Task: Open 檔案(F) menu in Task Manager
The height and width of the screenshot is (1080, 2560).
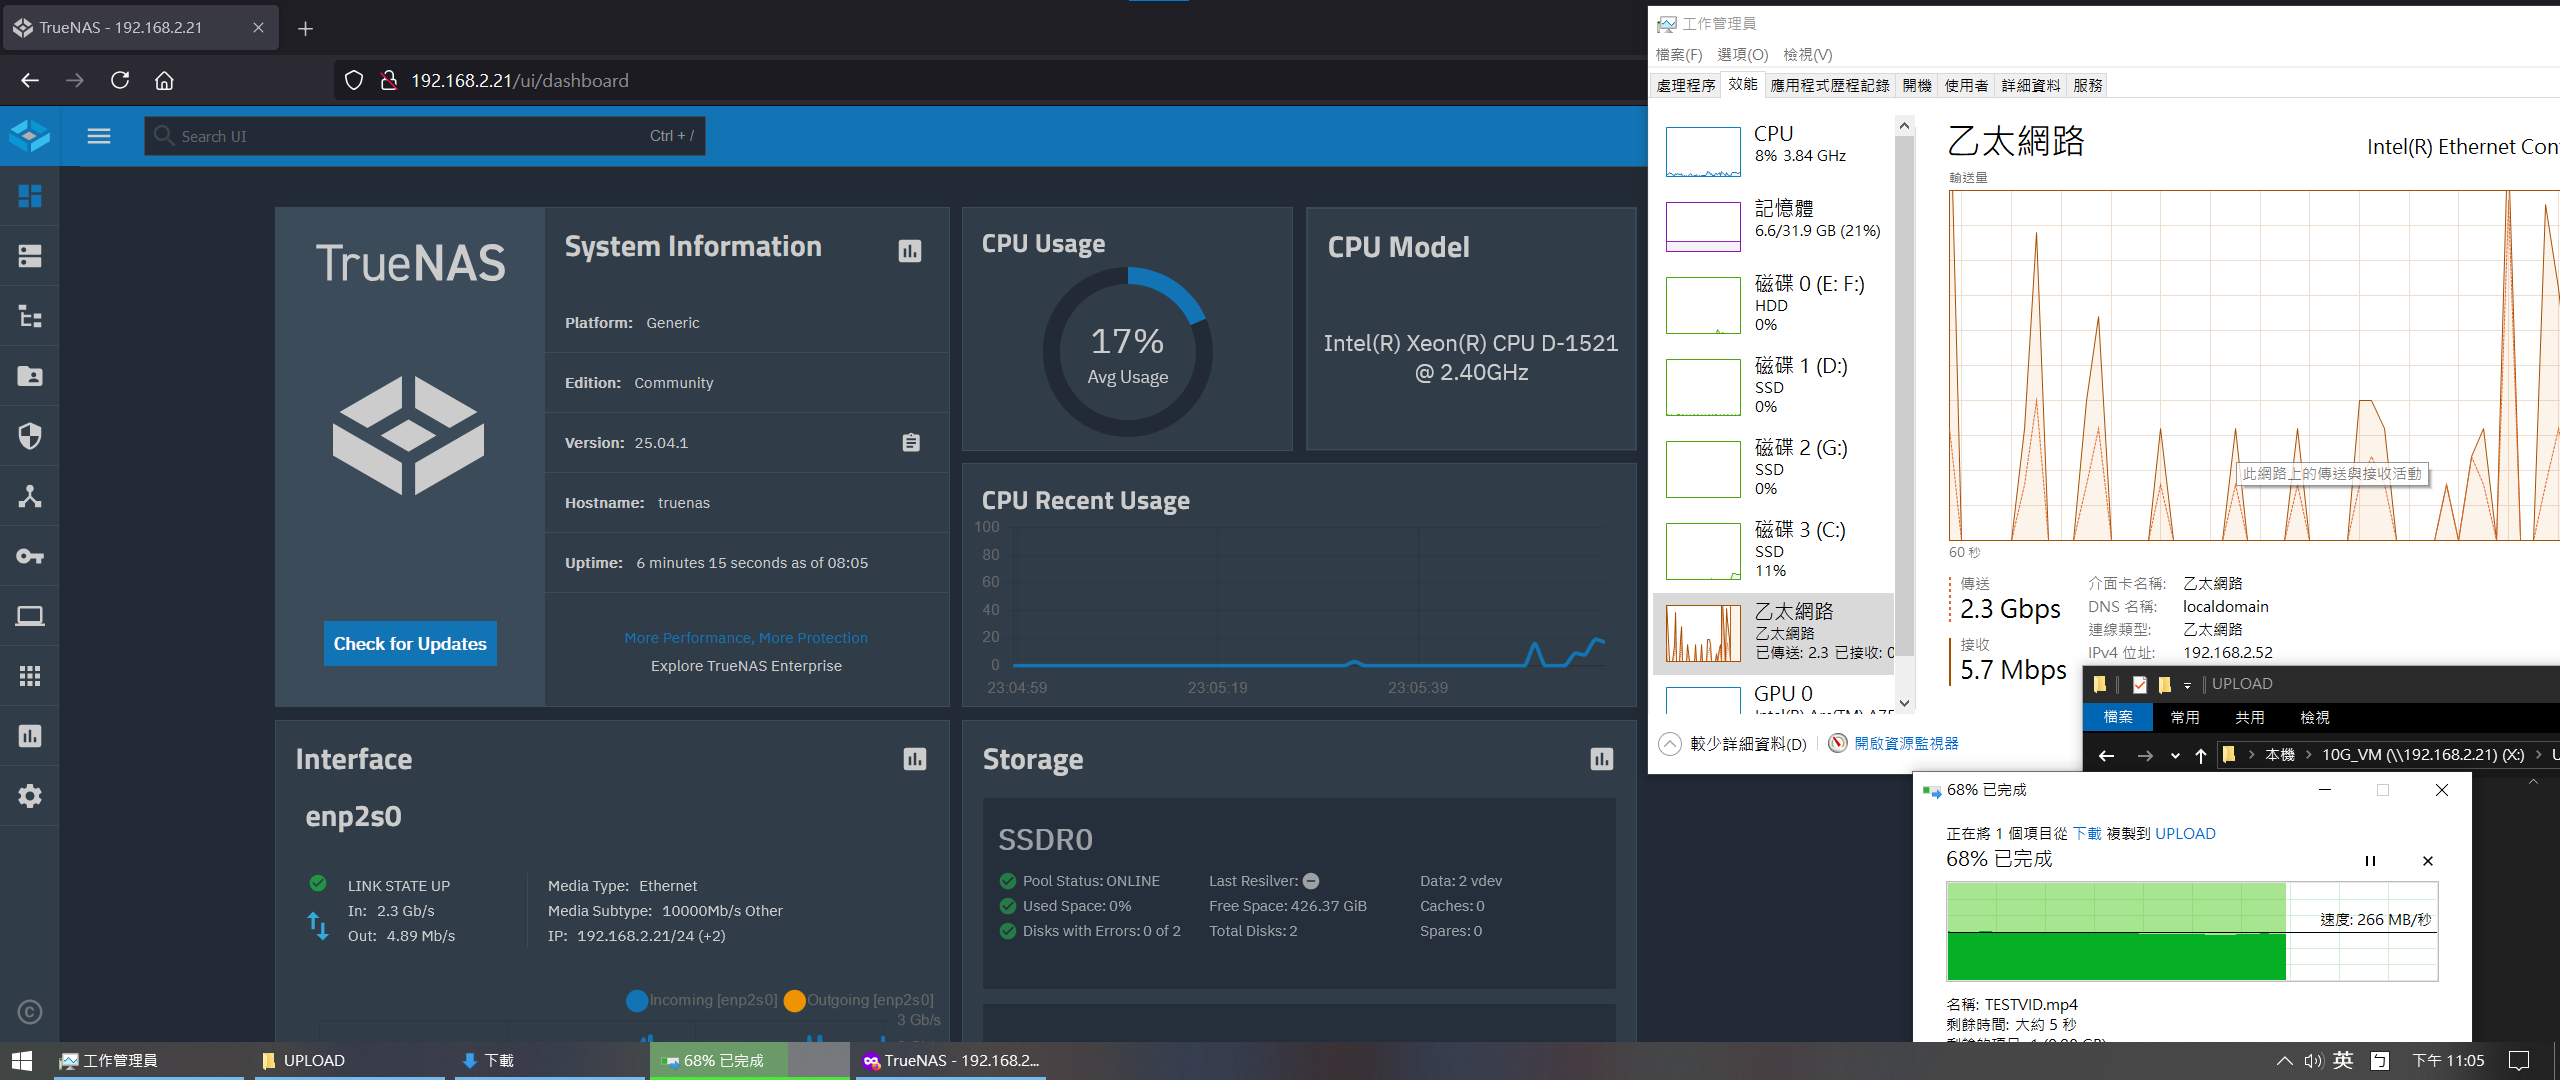Action: click(1678, 54)
